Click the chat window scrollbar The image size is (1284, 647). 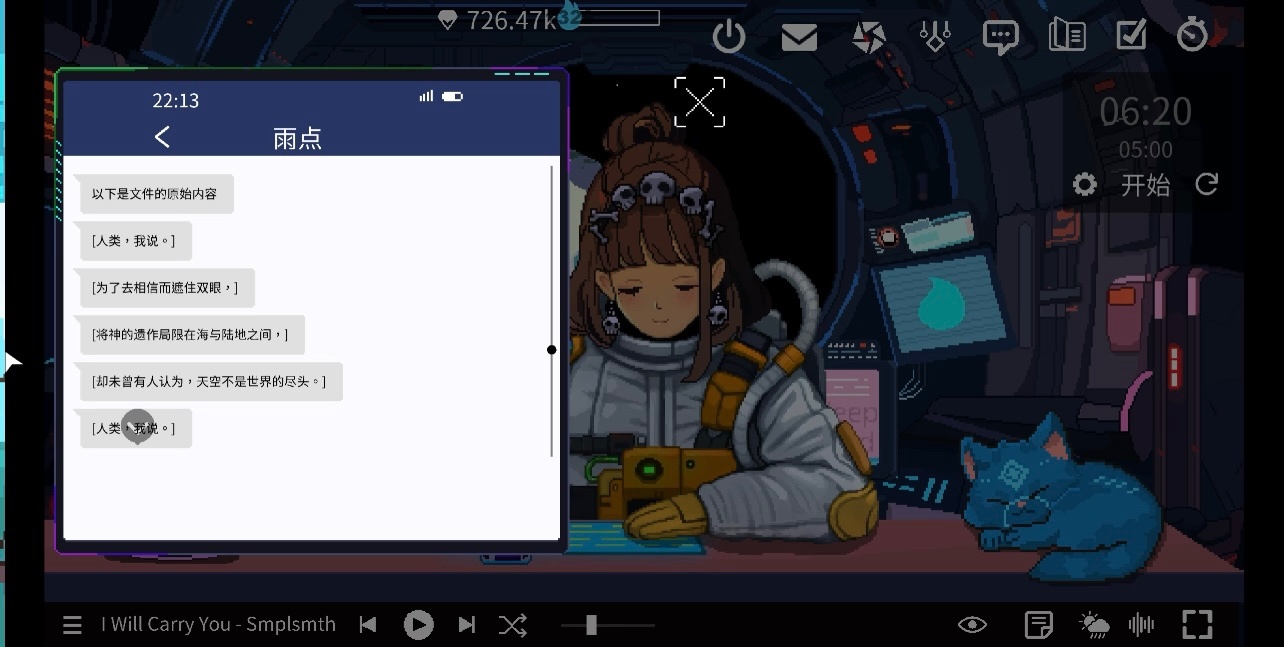(552, 312)
